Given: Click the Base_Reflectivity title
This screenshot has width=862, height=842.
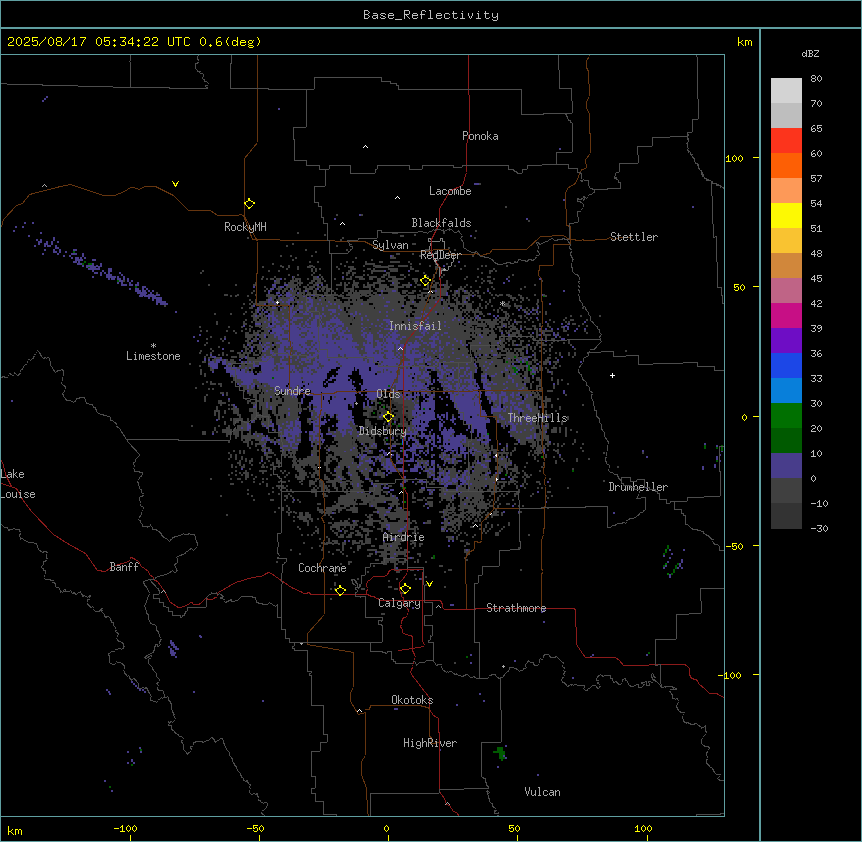Looking at the screenshot, I should pyautogui.click(x=431, y=15).
